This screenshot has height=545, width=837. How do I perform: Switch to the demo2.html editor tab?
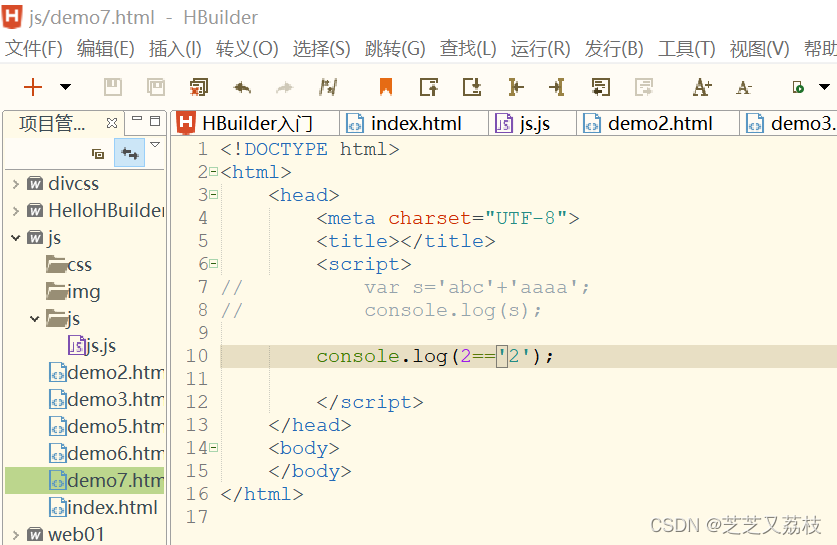658,123
